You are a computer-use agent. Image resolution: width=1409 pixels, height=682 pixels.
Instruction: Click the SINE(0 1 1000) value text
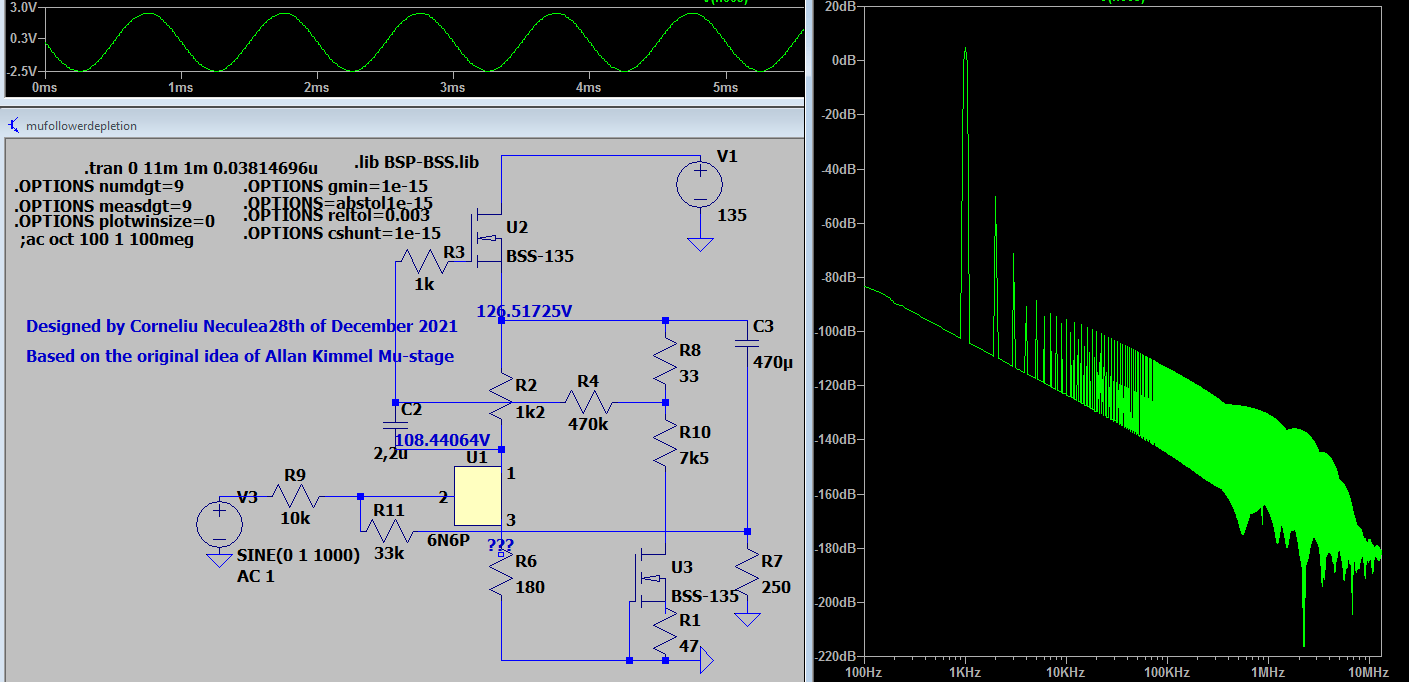tap(298, 556)
